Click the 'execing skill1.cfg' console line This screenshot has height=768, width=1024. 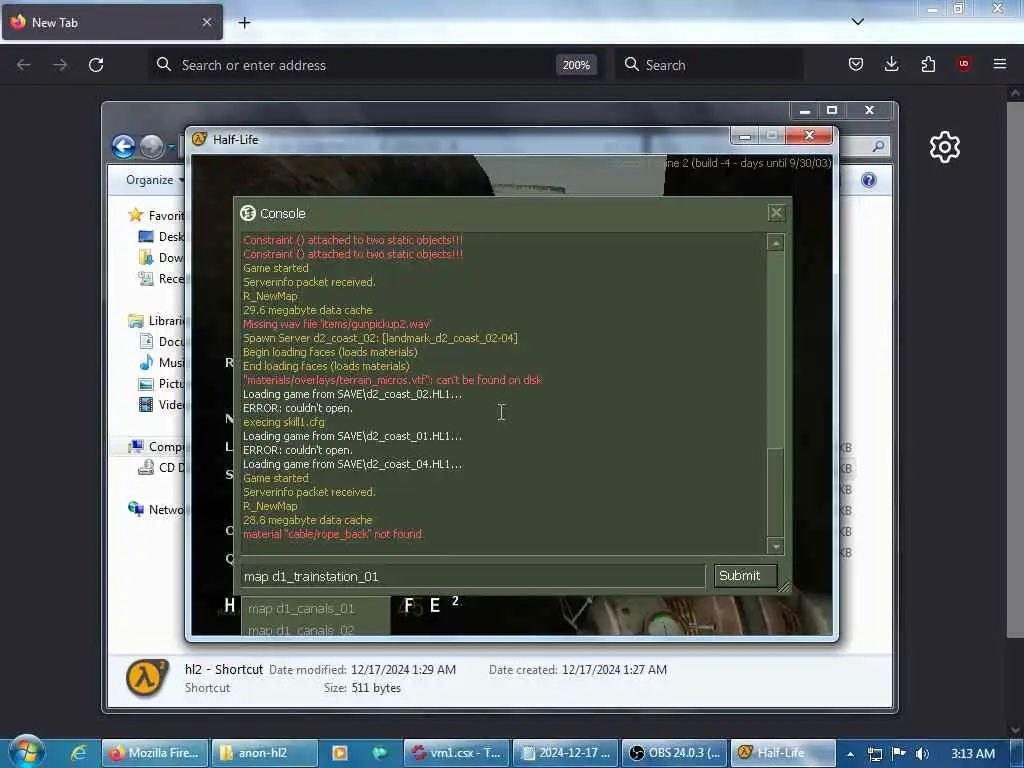283,422
